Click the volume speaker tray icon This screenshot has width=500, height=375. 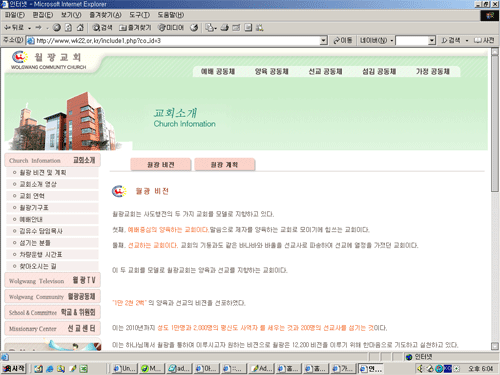pyautogui.click(x=421, y=369)
